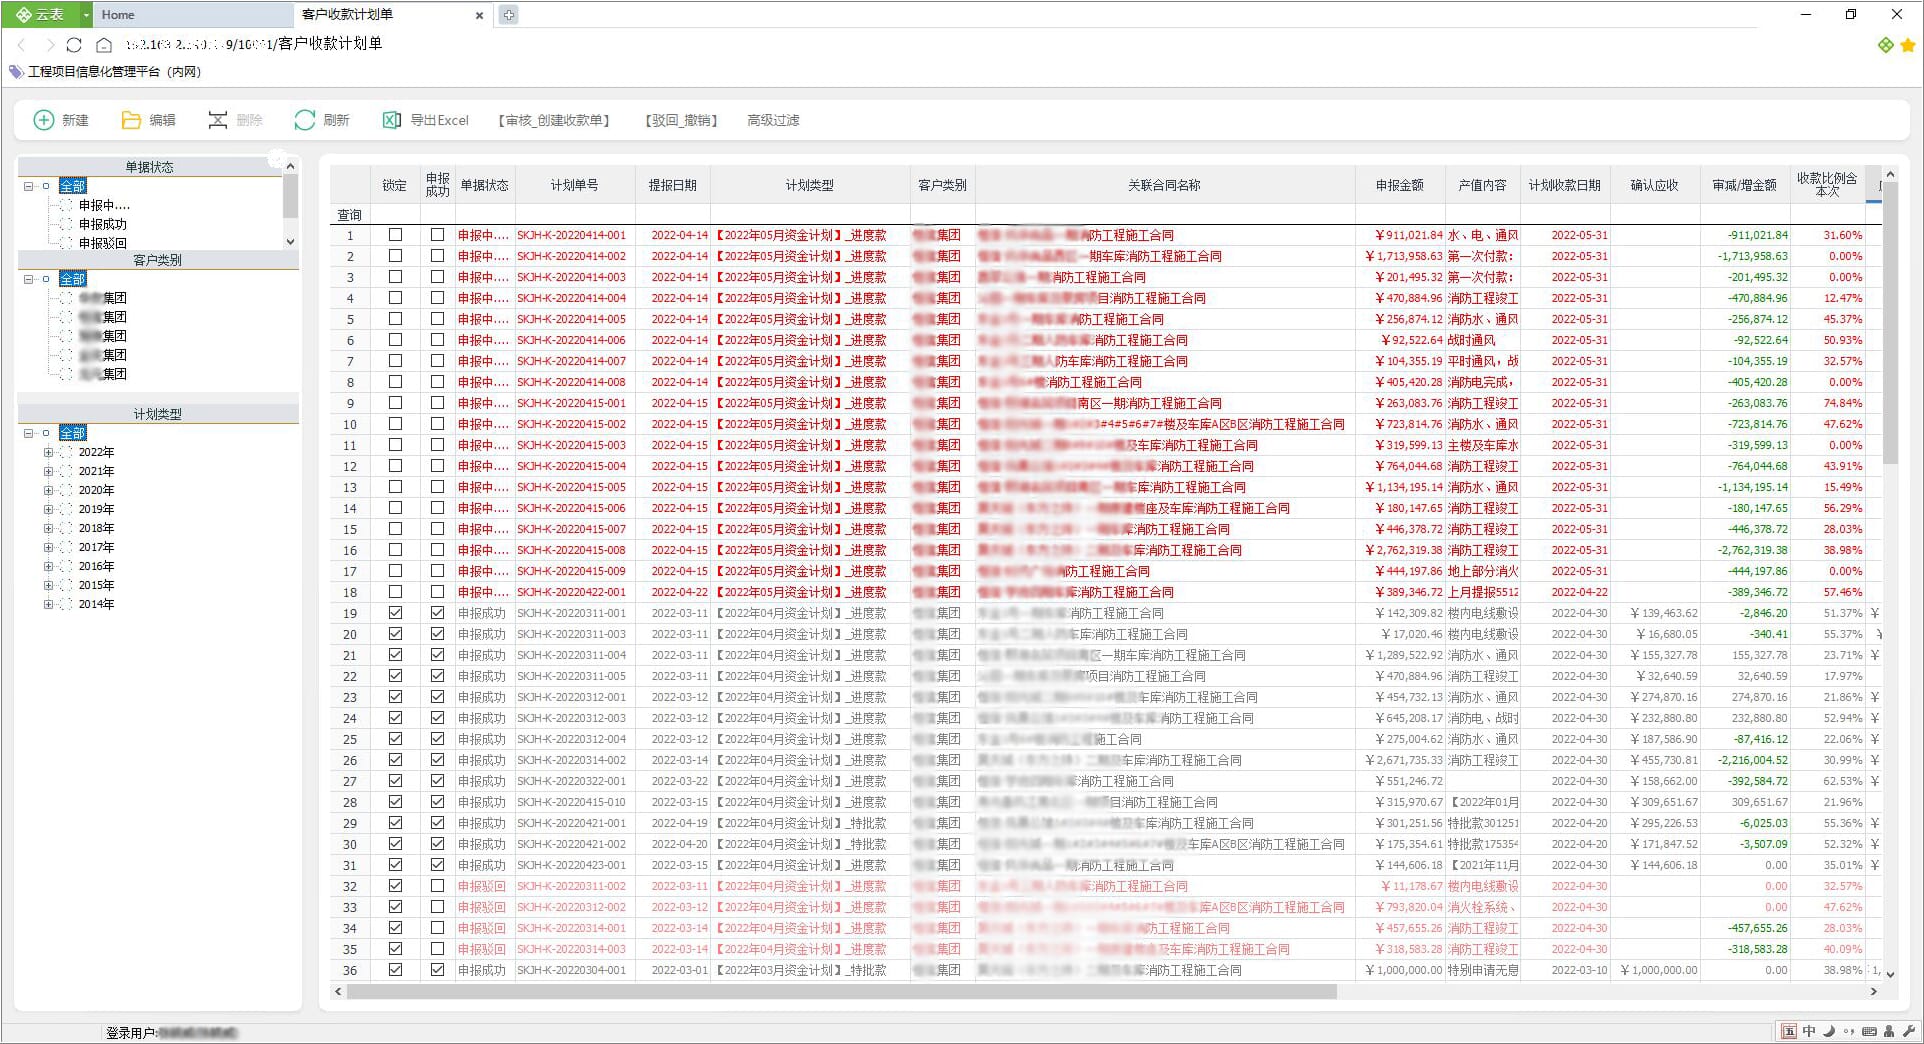
Task: Click the 计划单号 column header
Action: click(574, 185)
